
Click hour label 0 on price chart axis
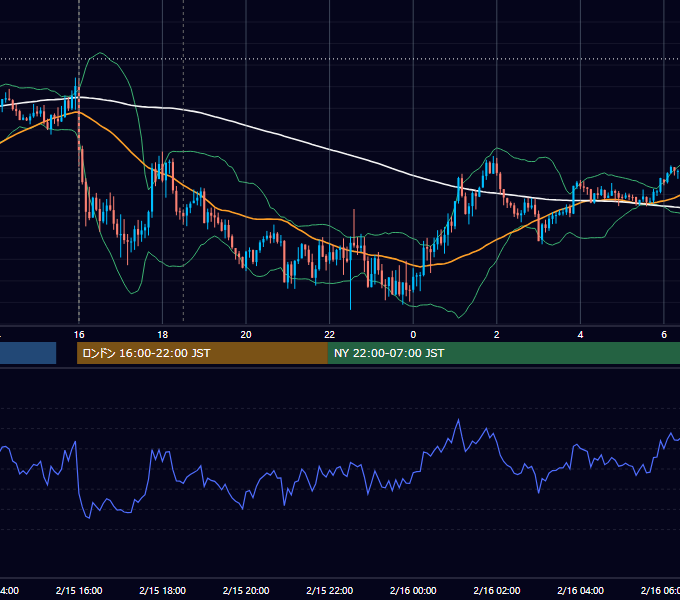413,335
